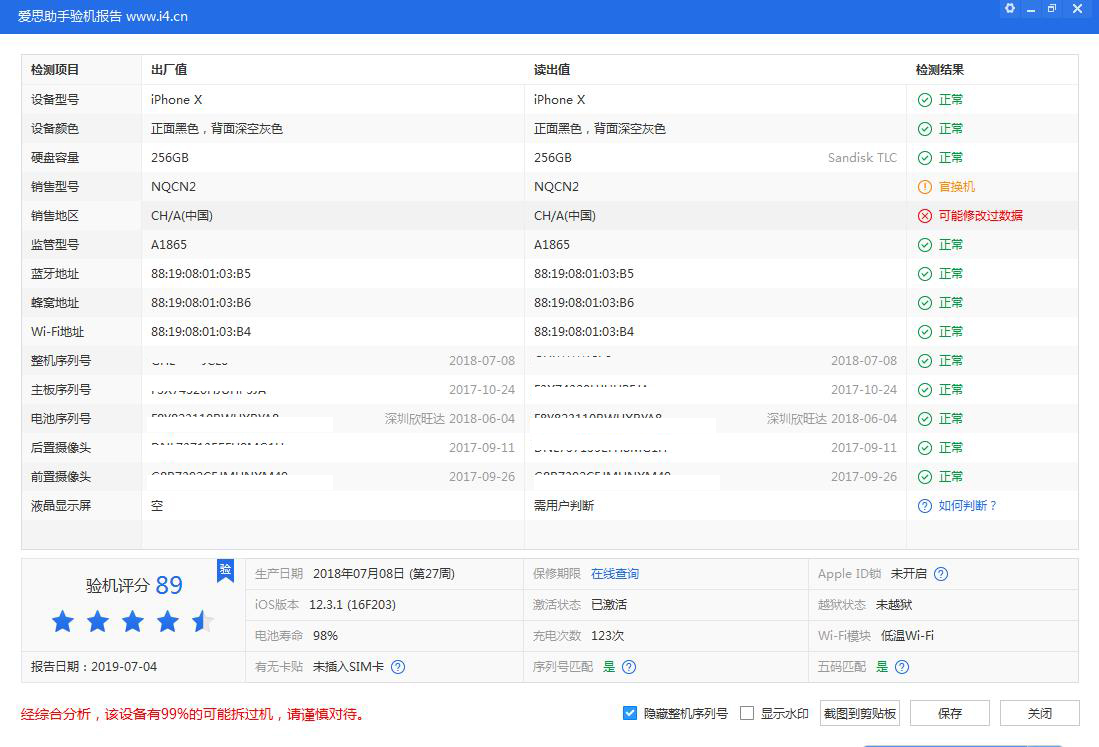The image size is (1099, 747).
Task: Click the factory color 正面黑色，背面深空灰色
Action: (x=217, y=129)
